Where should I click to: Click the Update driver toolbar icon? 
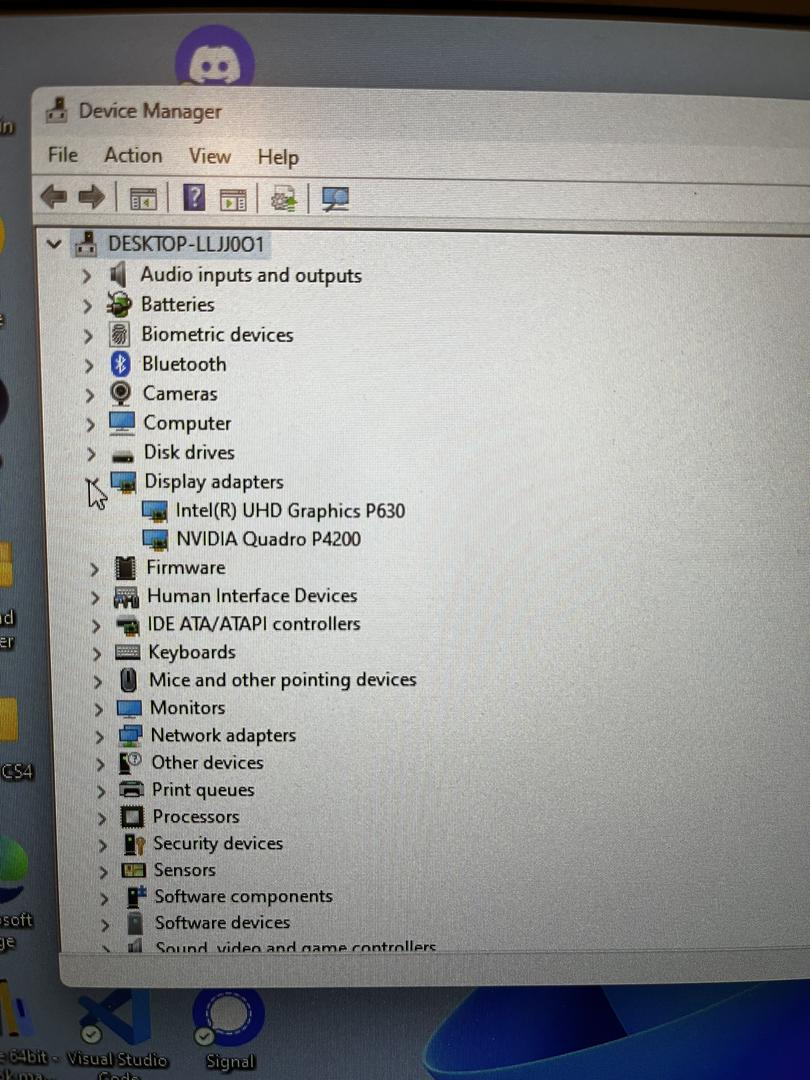click(x=284, y=200)
